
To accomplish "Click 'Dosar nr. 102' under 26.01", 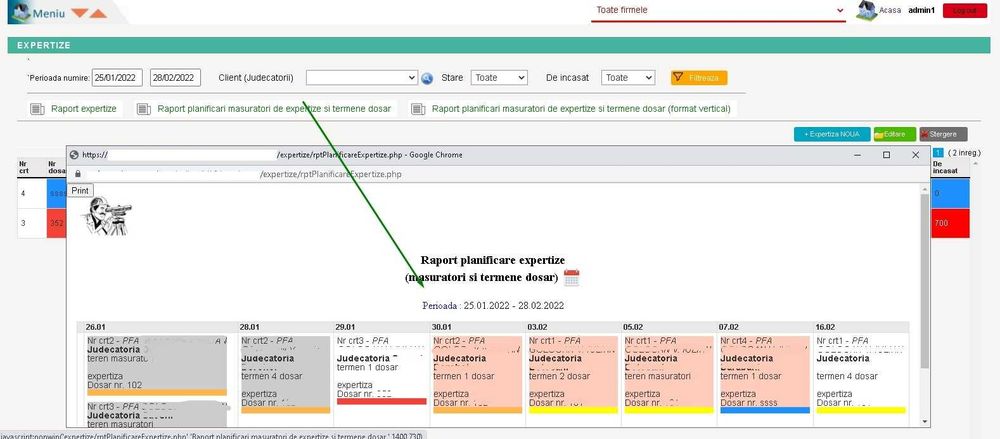I will (115, 385).
